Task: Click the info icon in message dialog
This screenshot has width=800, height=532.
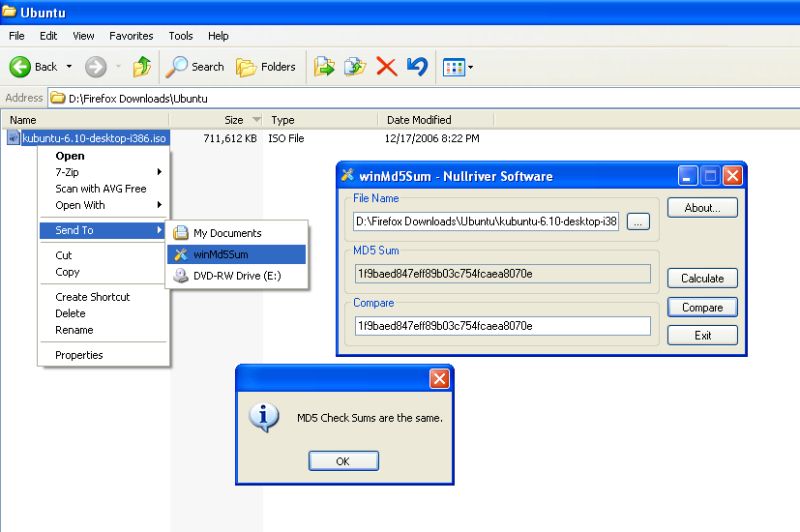Action: point(264,417)
